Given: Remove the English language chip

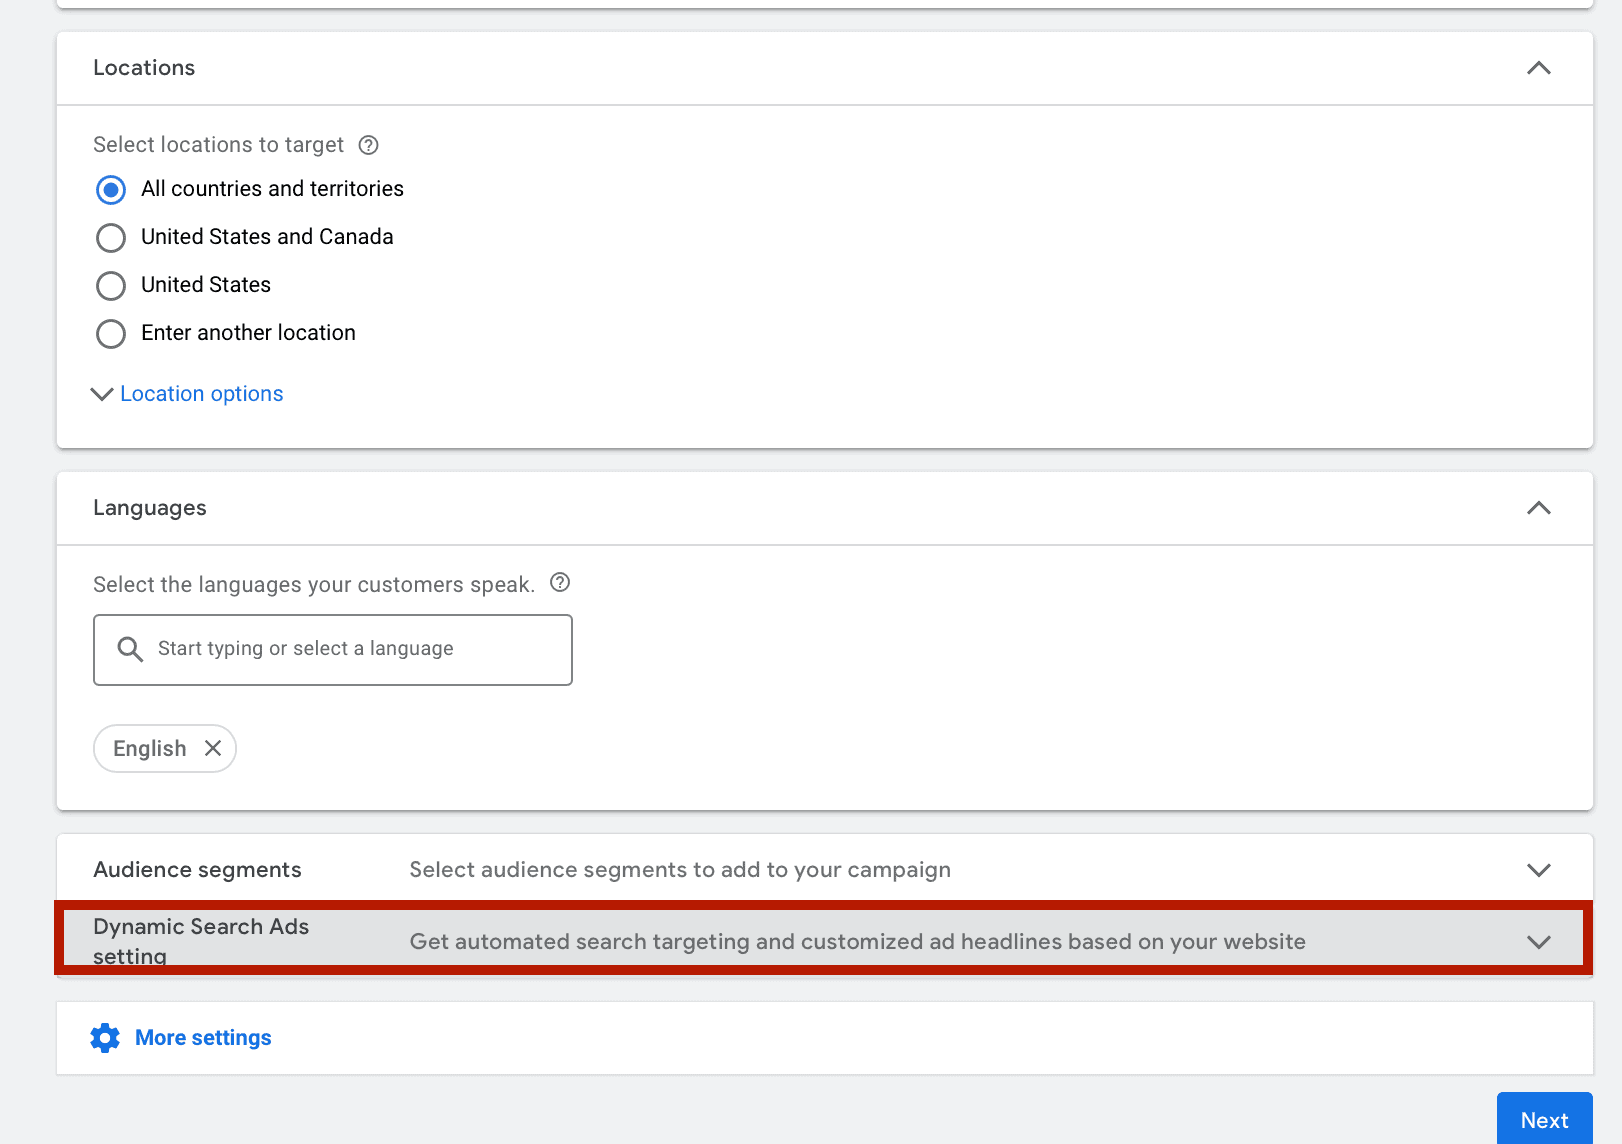Looking at the screenshot, I should coord(213,748).
